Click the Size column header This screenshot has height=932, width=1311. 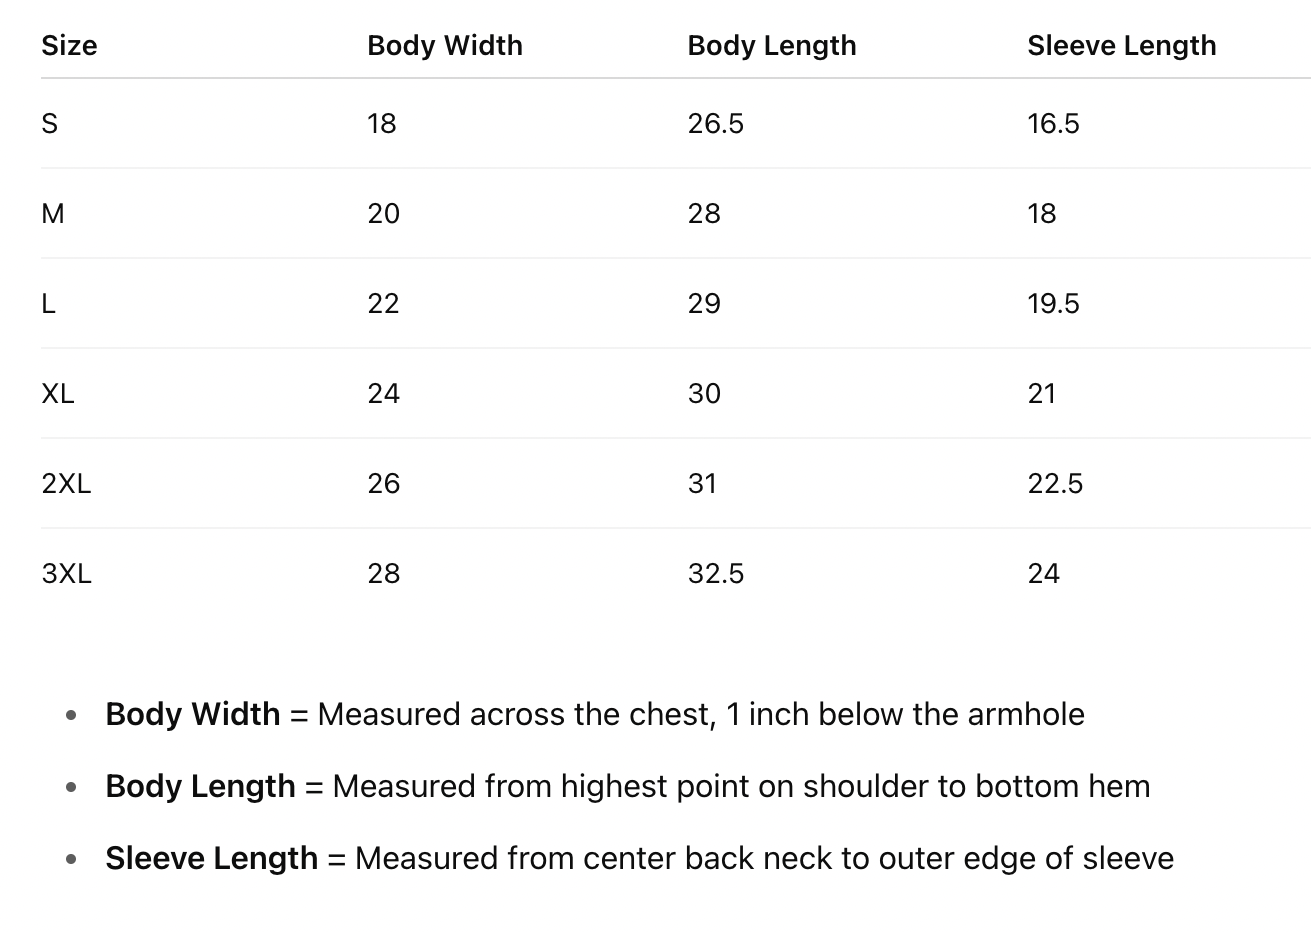(69, 46)
